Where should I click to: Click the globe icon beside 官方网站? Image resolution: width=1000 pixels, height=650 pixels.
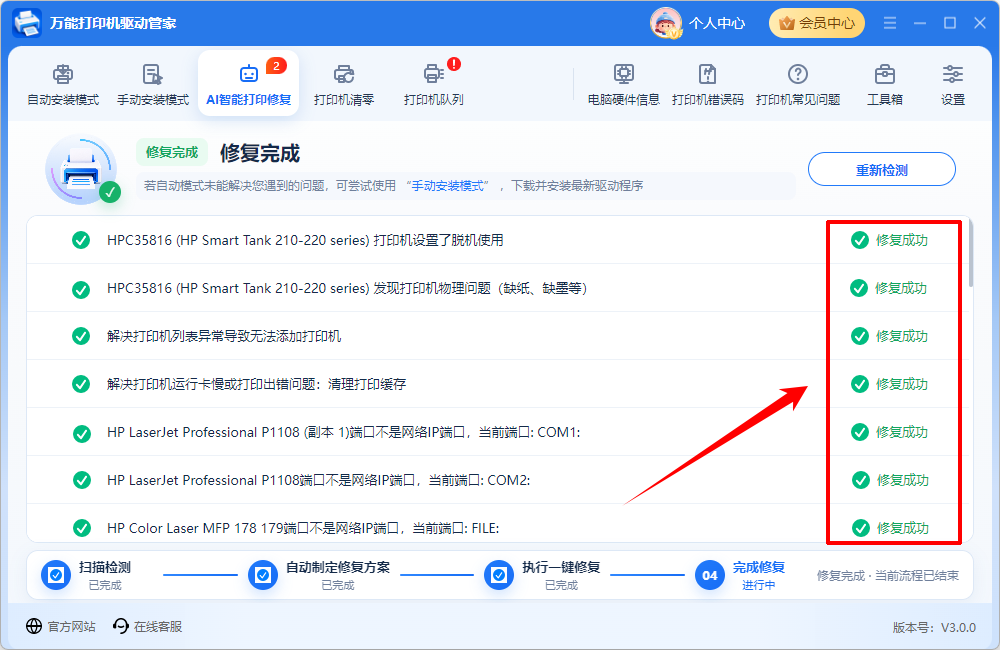[34, 626]
